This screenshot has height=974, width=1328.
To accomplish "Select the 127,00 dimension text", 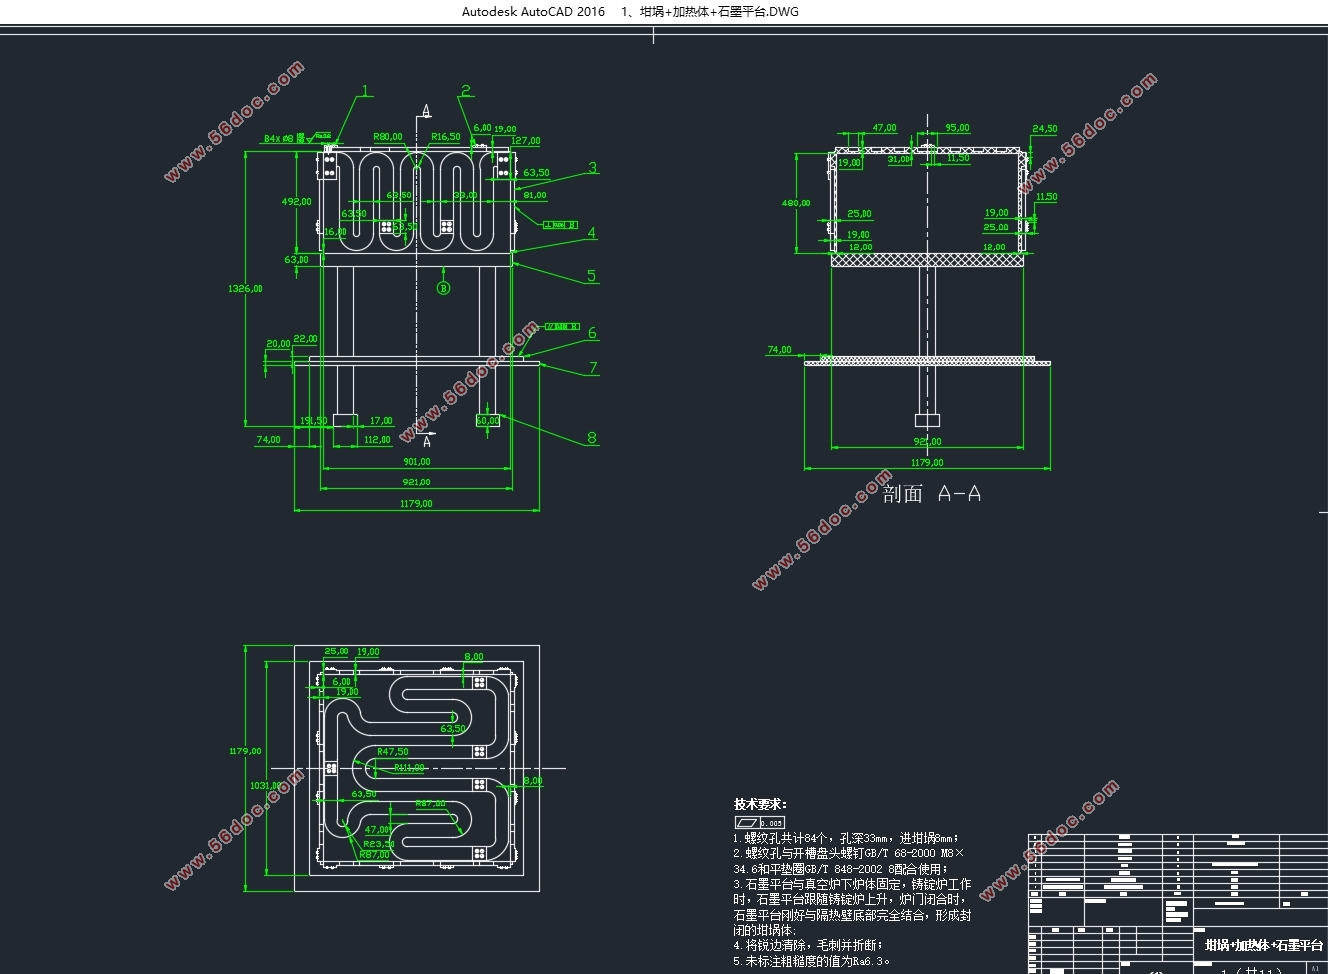I will pos(526,141).
